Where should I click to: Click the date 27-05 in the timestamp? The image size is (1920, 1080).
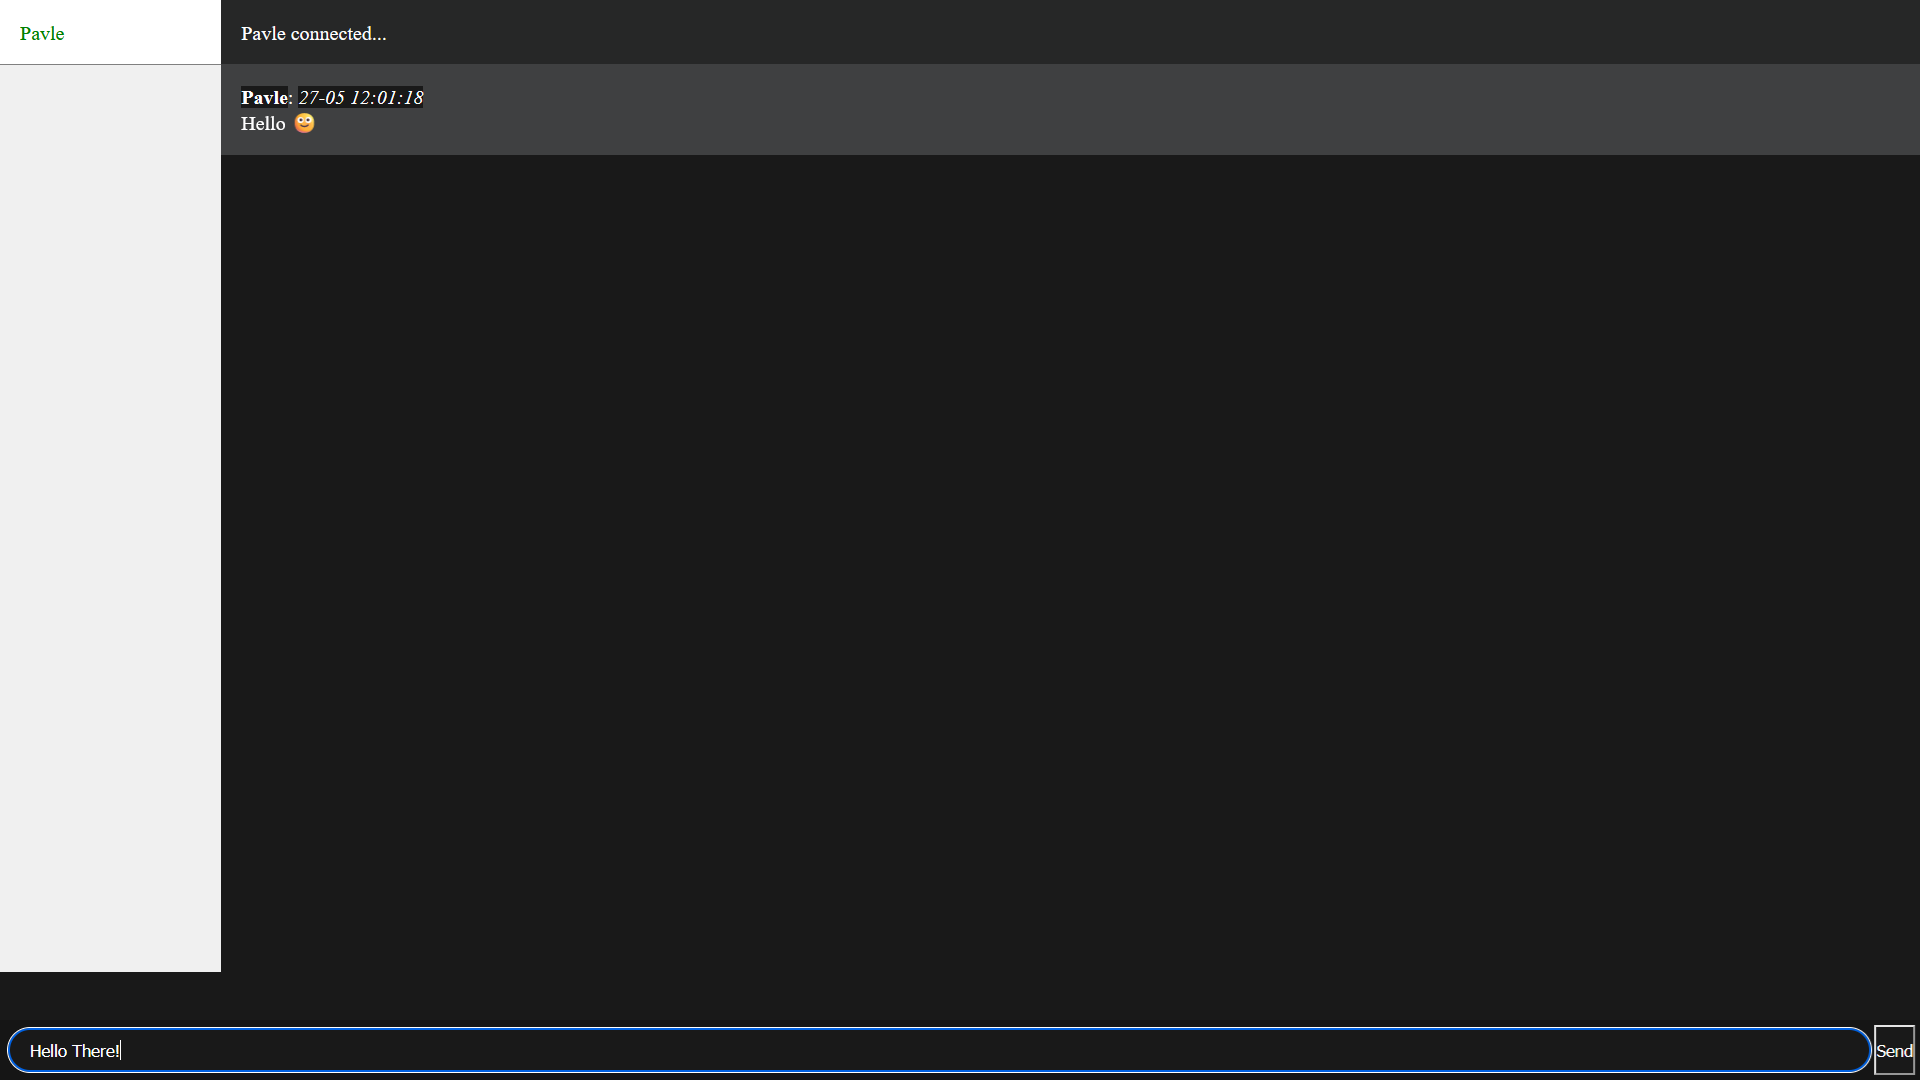[321, 97]
